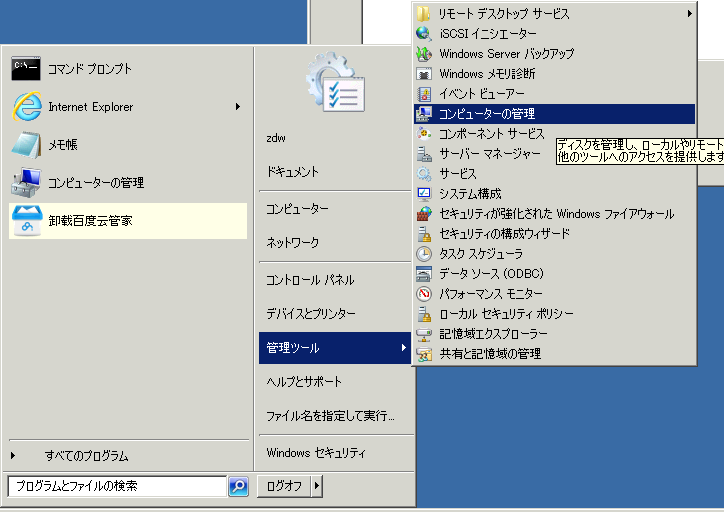This screenshot has width=724, height=512.
Task: Open コントロール パネル
Action: point(310,280)
